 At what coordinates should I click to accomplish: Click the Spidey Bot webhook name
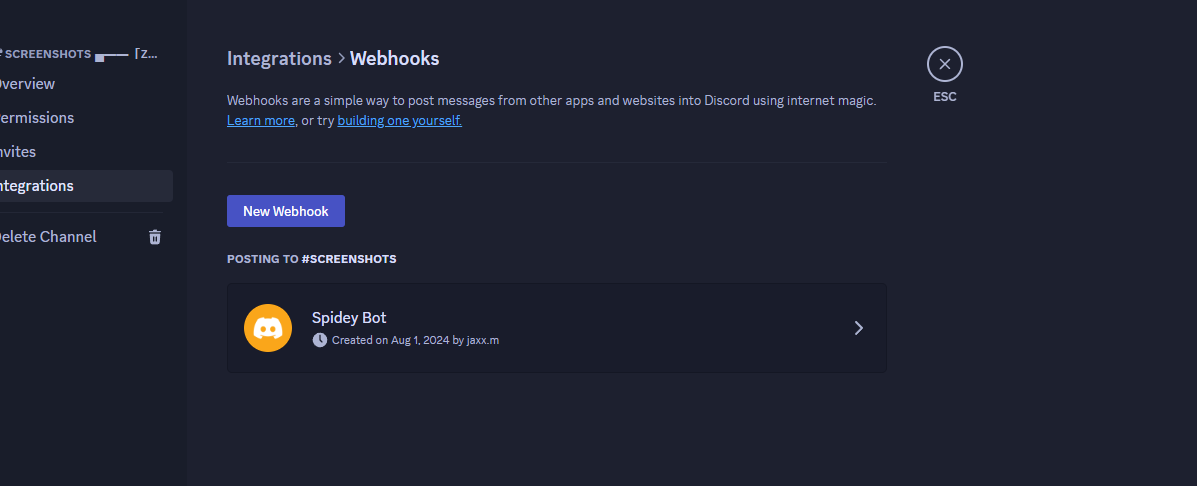349,318
